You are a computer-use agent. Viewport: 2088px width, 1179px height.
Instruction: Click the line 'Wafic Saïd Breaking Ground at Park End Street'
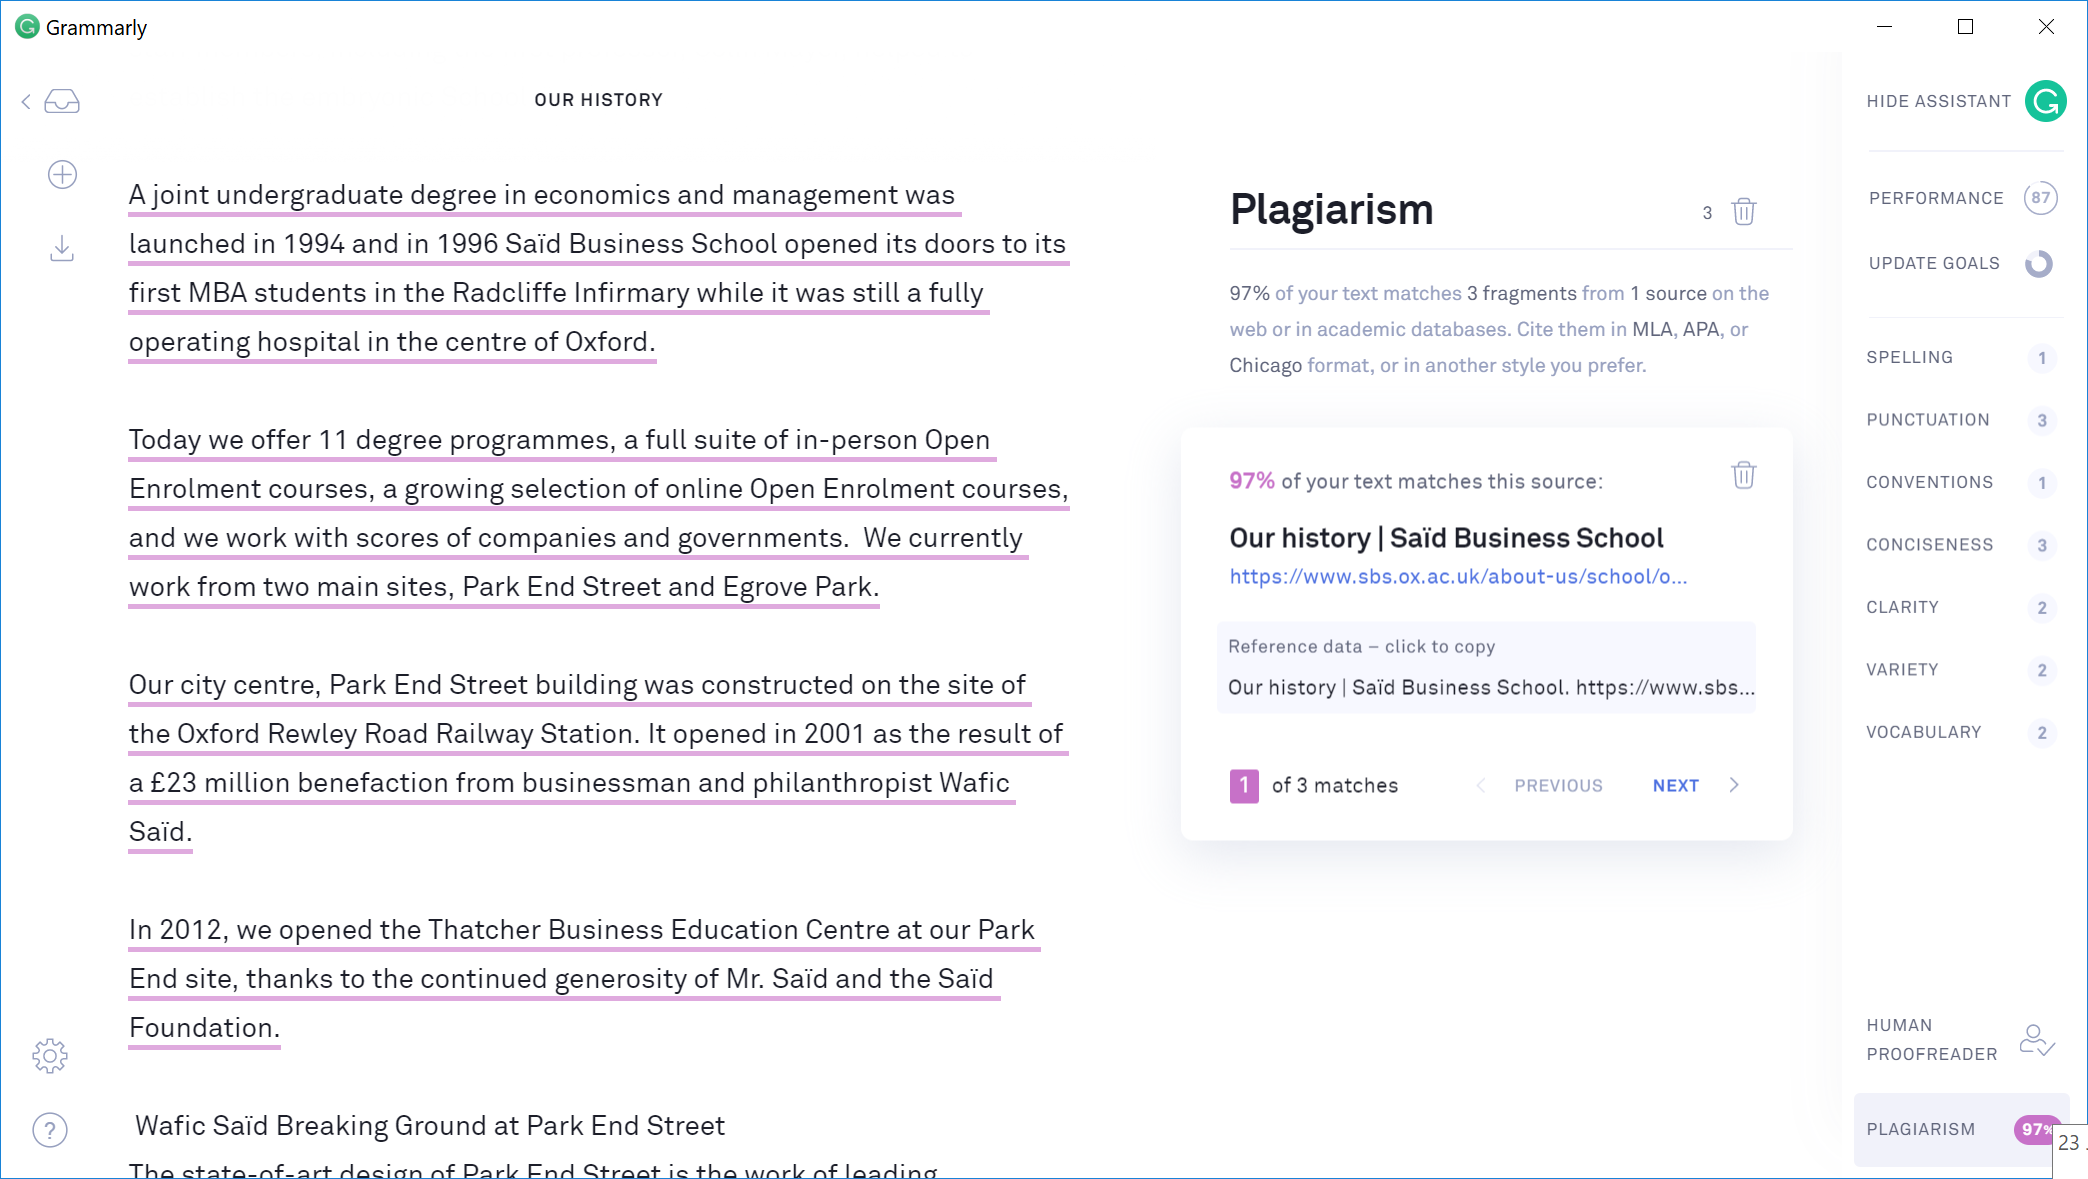[430, 1126]
